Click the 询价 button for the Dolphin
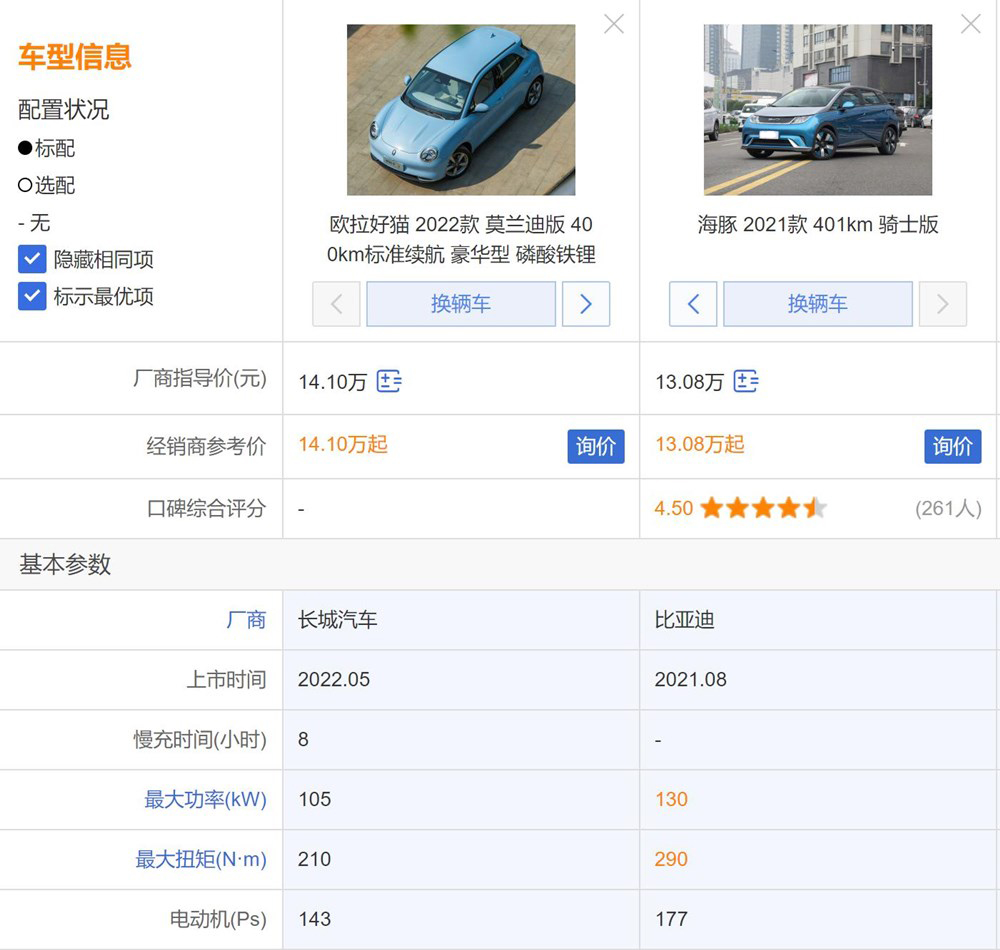 [953, 447]
